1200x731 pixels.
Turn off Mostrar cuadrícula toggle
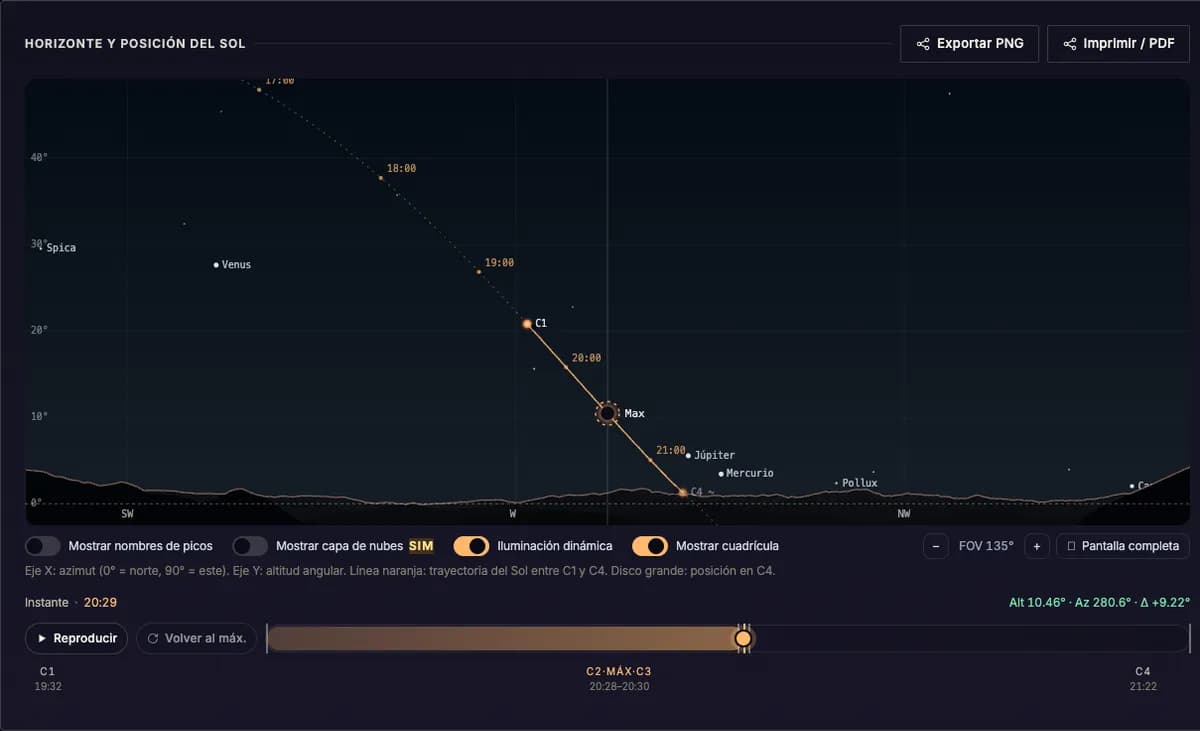[650, 546]
